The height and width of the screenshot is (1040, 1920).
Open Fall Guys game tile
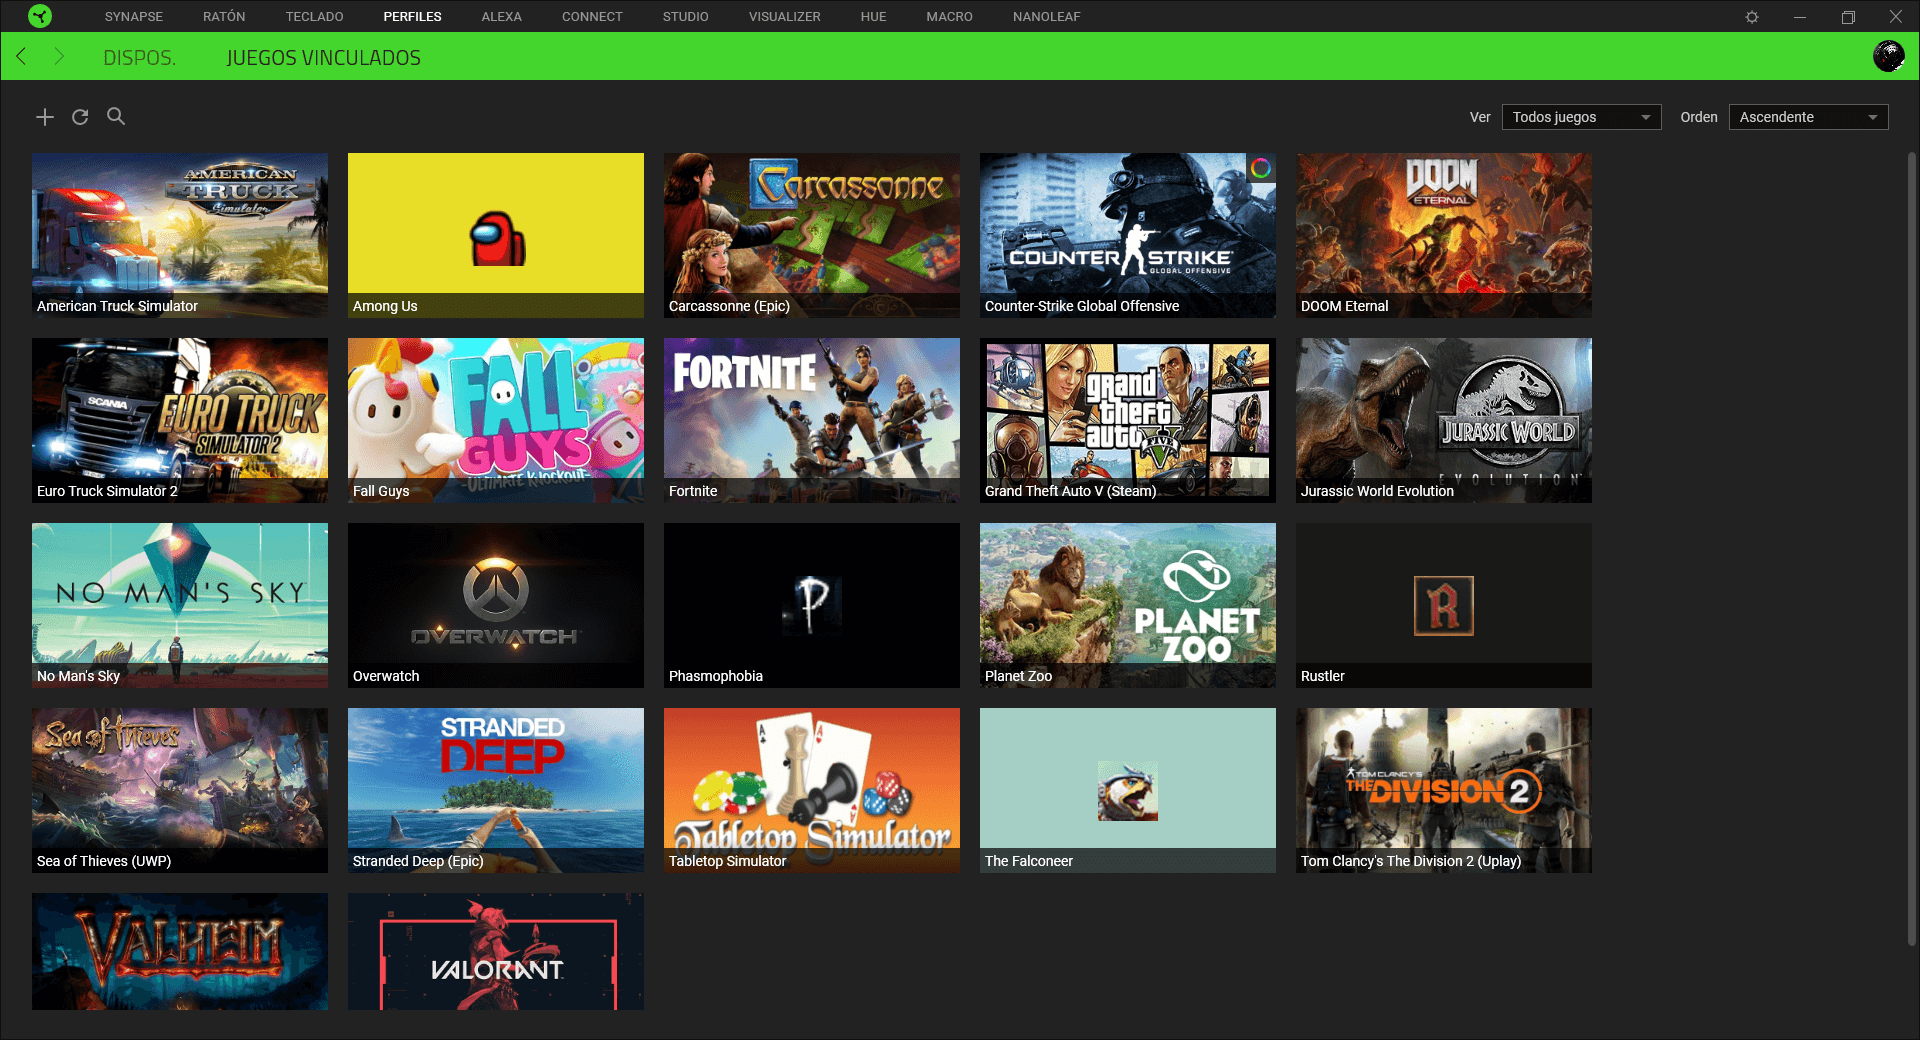click(496, 420)
